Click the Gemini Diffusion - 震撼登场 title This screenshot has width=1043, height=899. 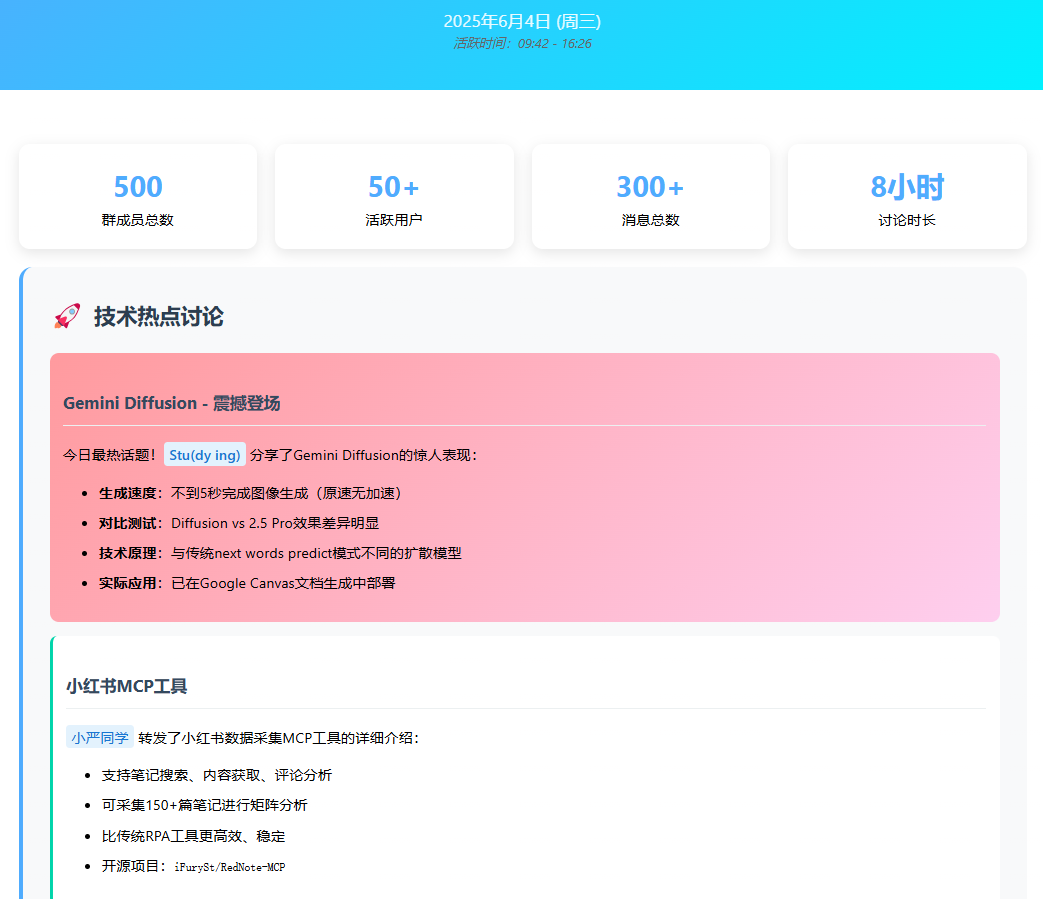tap(172, 403)
